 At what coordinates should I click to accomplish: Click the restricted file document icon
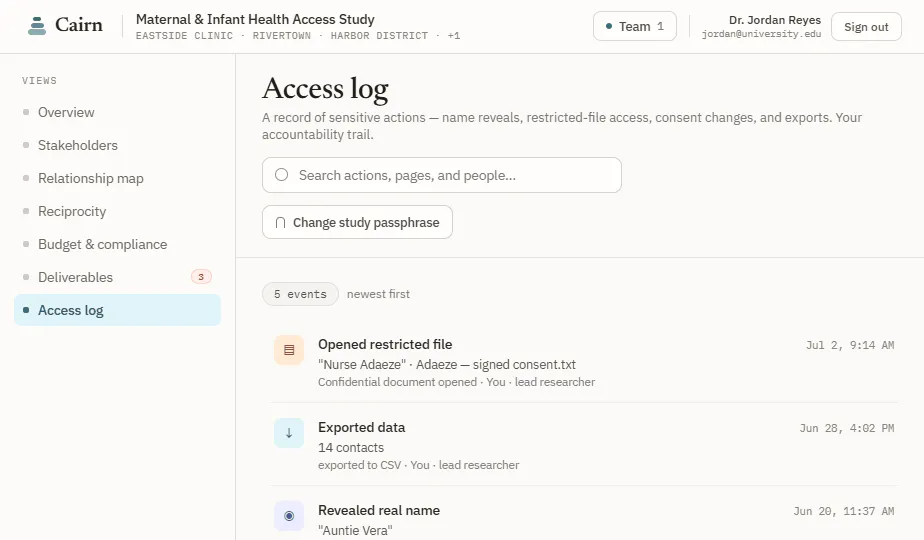pos(289,350)
